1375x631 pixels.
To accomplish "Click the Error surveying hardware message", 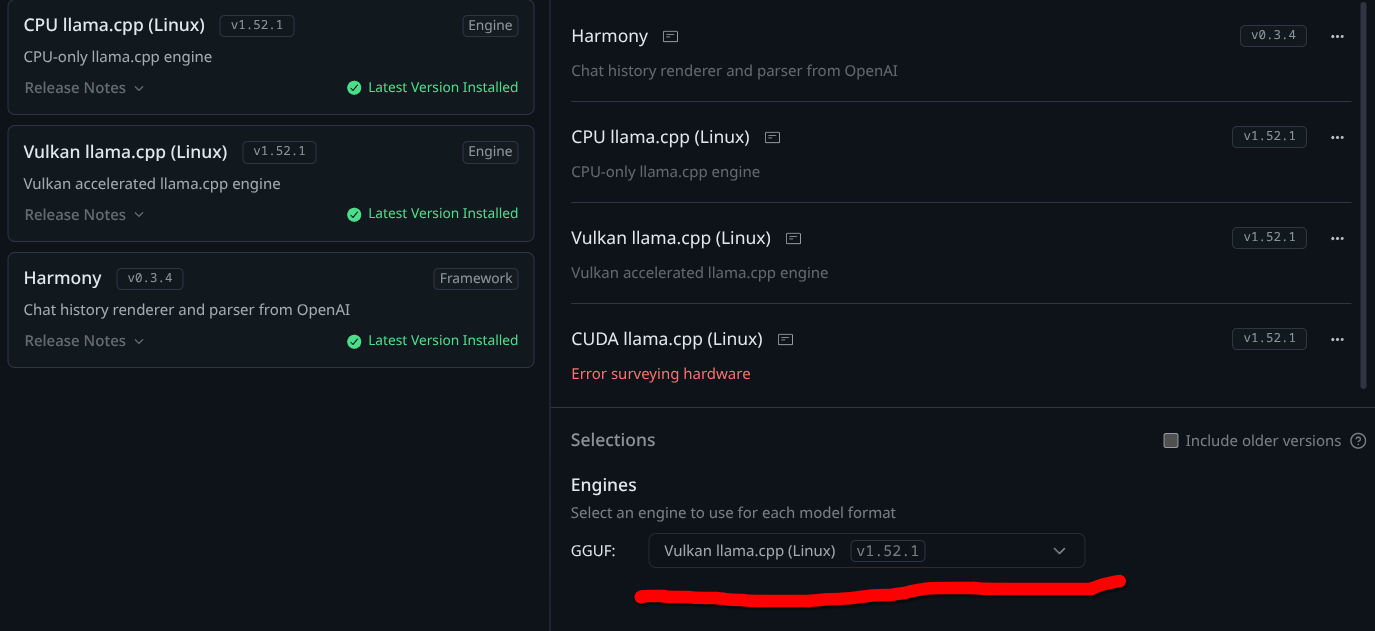I will pyautogui.click(x=660, y=374).
